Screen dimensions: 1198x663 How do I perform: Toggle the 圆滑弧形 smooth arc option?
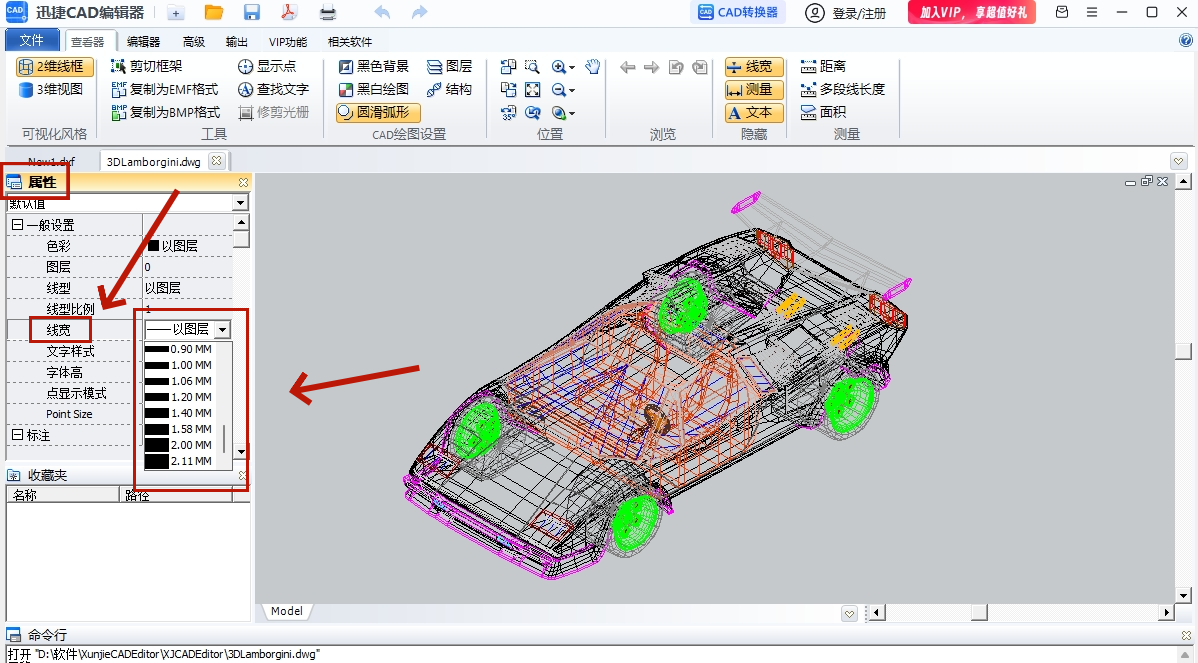click(378, 112)
